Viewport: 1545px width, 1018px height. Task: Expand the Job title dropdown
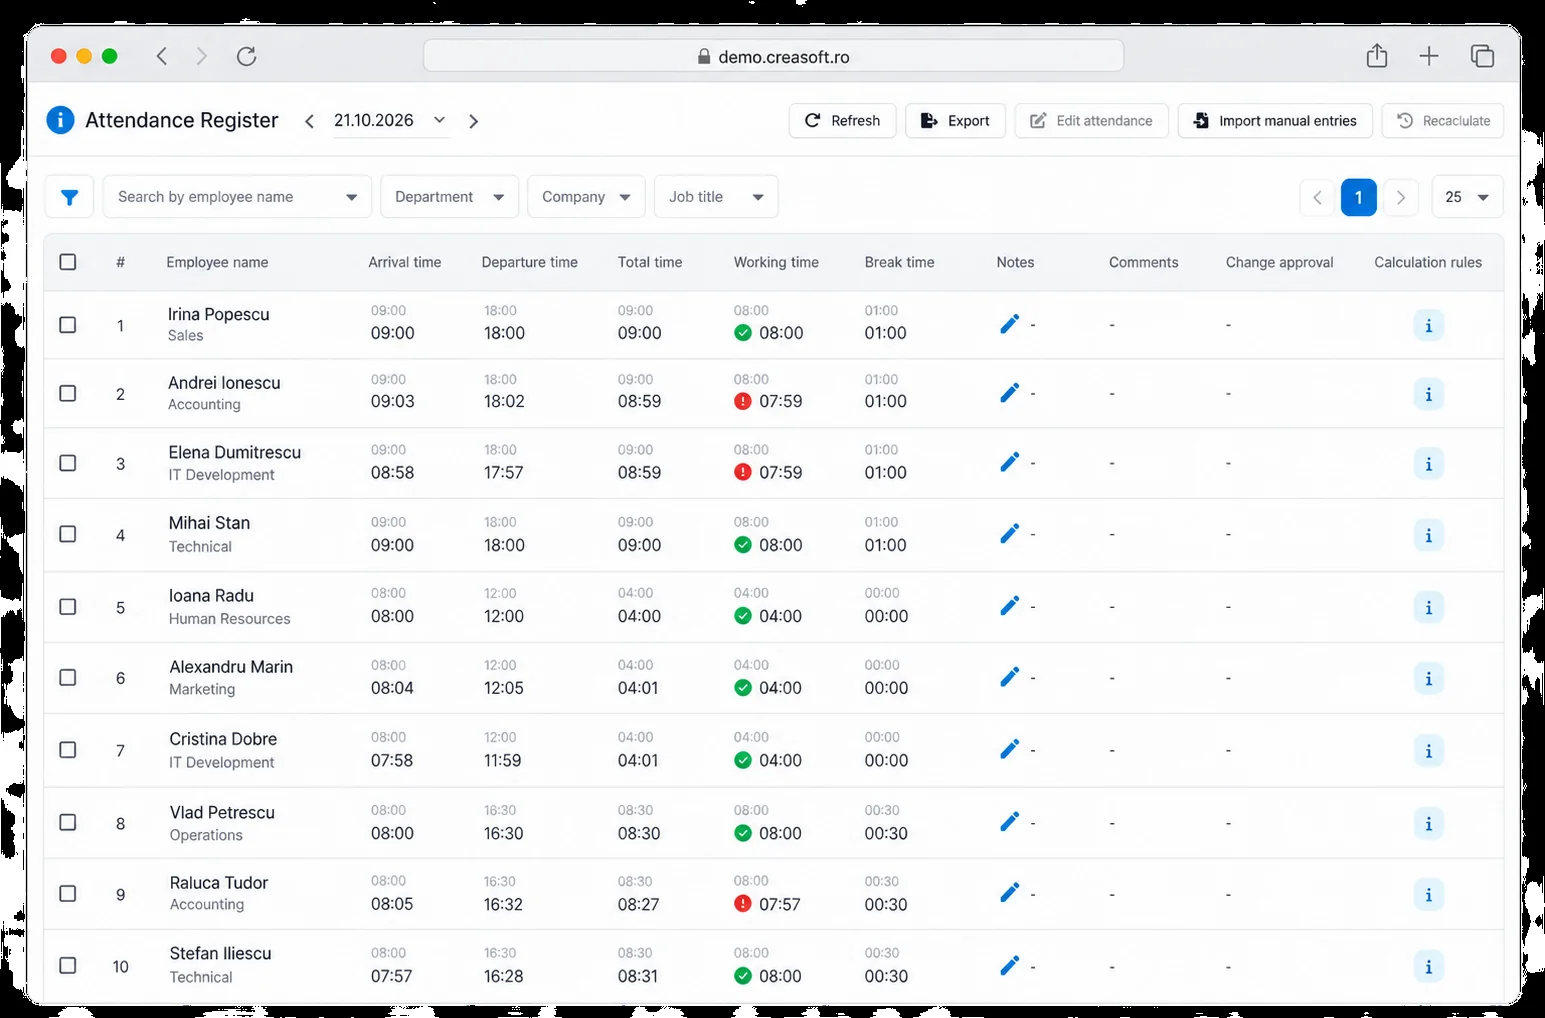(x=716, y=197)
